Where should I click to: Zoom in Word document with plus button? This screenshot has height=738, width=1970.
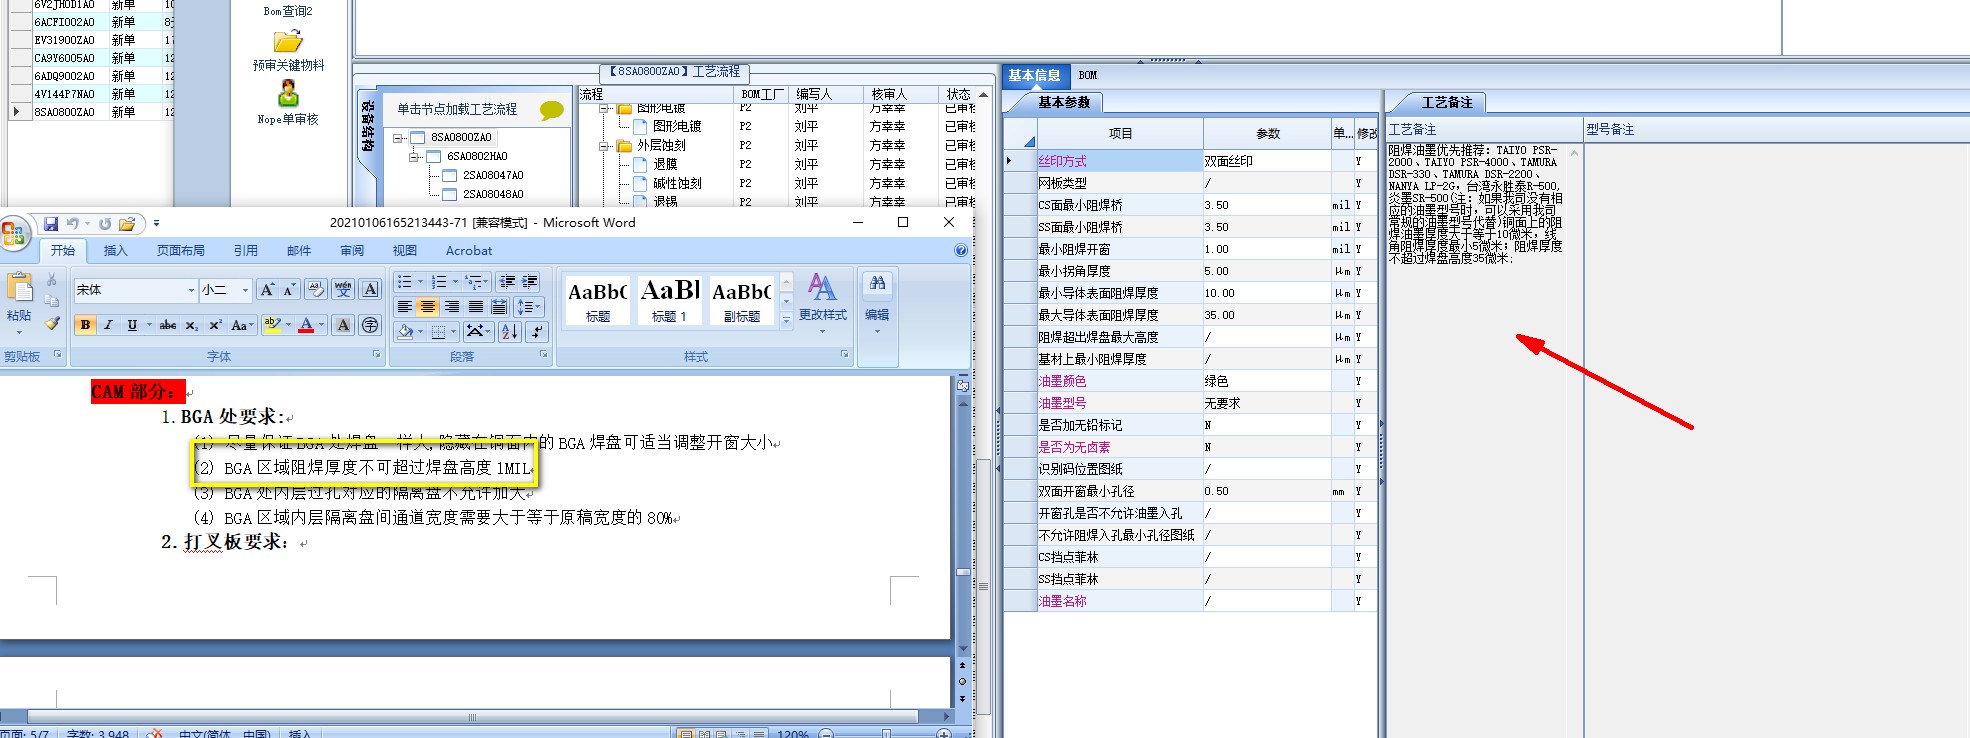tap(943, 734)
